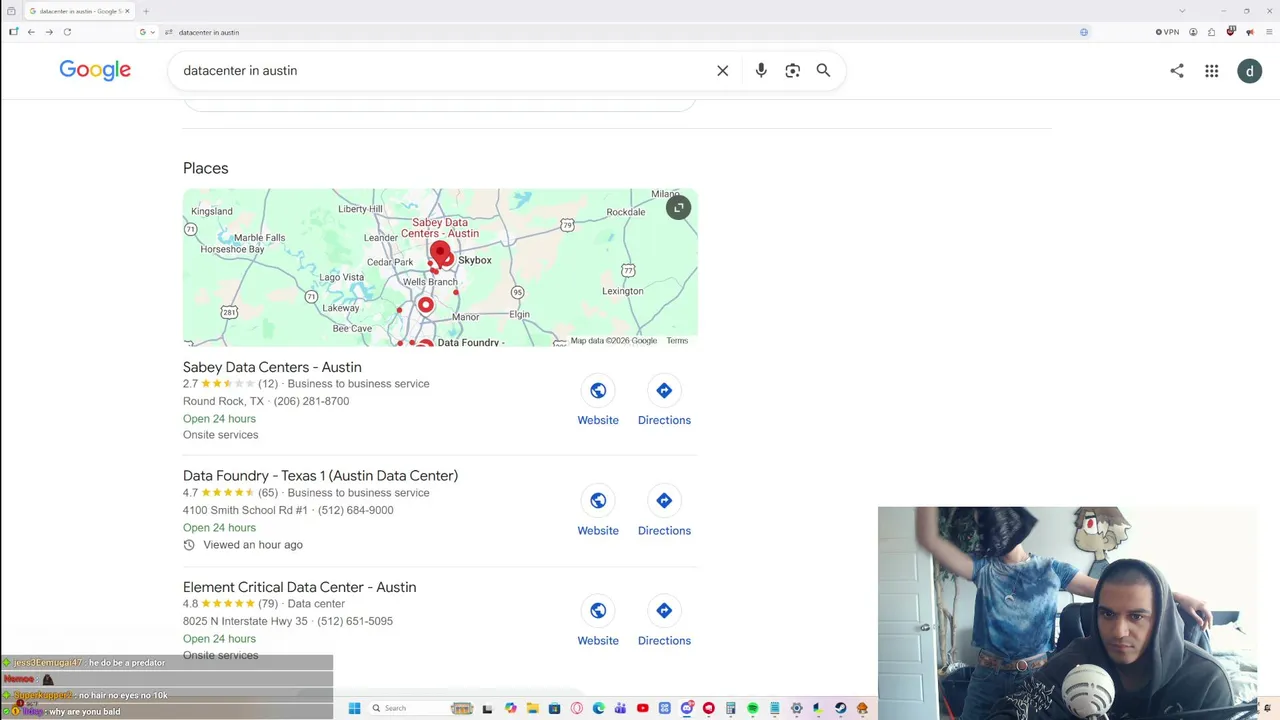1280x720 pixels.
Task: Click the Round Rock, TX location text
Action: click(x=223, y=401)
